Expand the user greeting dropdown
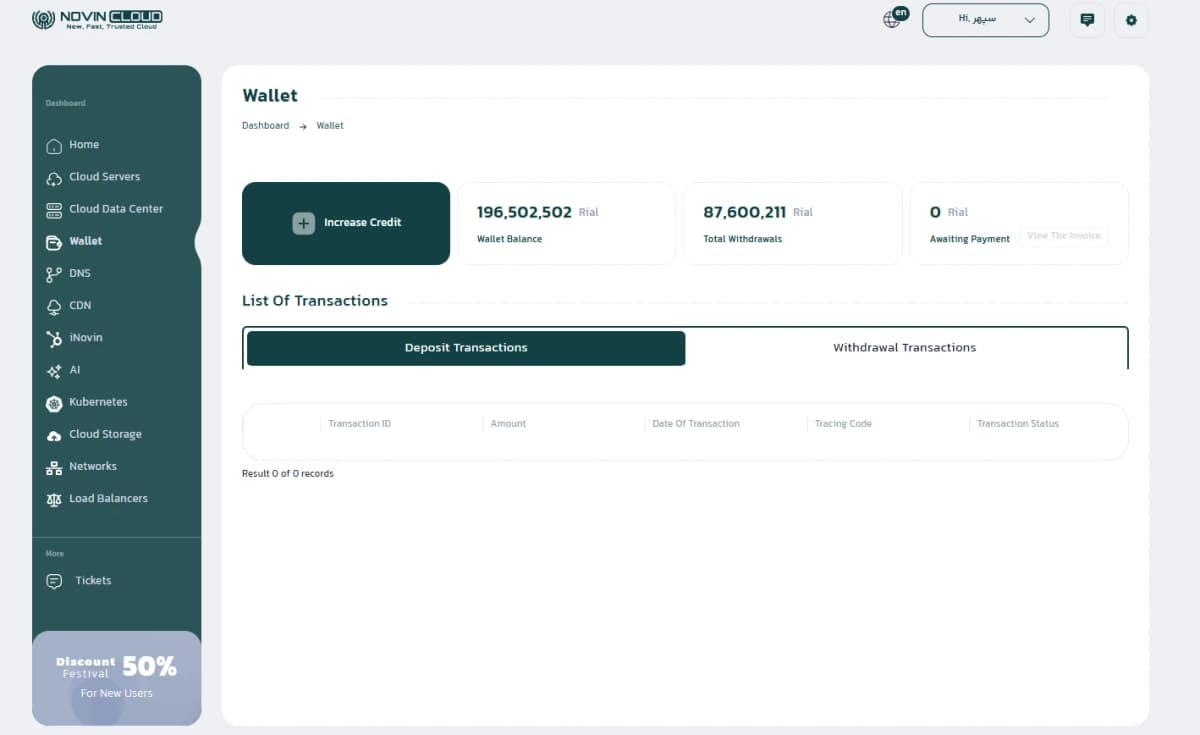The image size is (1200, 735). click(985, 20)
